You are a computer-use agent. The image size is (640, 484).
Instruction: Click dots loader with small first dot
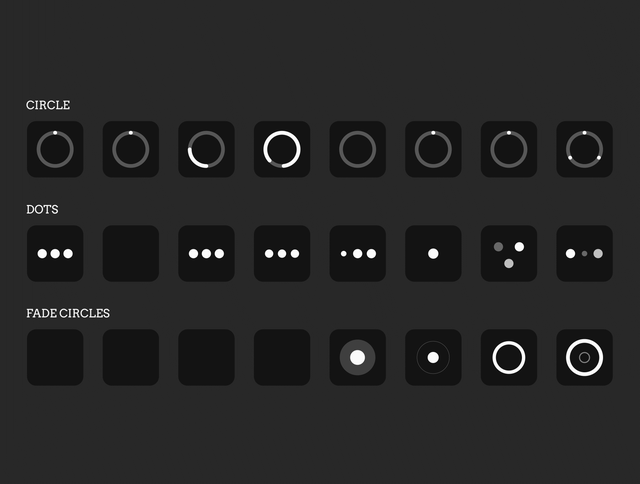pos(358,253)
